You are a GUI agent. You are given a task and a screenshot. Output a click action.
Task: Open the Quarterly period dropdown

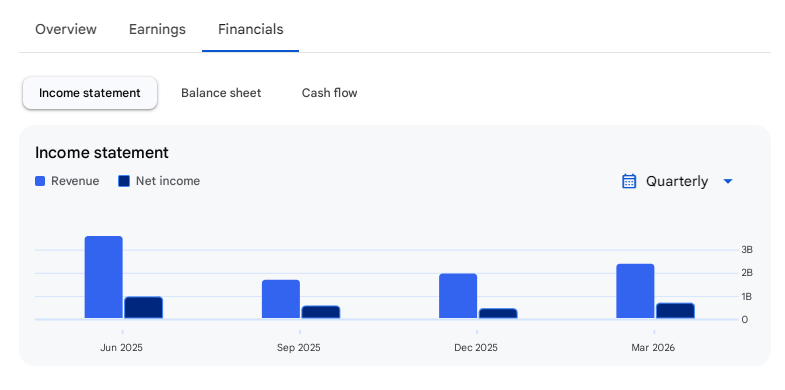(677, 181)
